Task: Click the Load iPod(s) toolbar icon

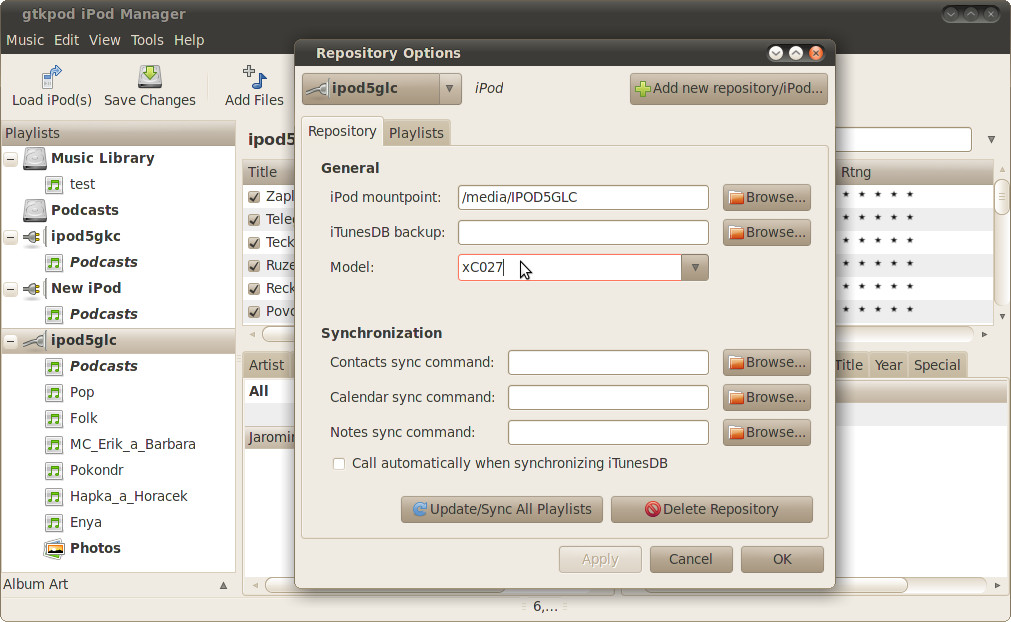Action: click(x=52, y=76)
